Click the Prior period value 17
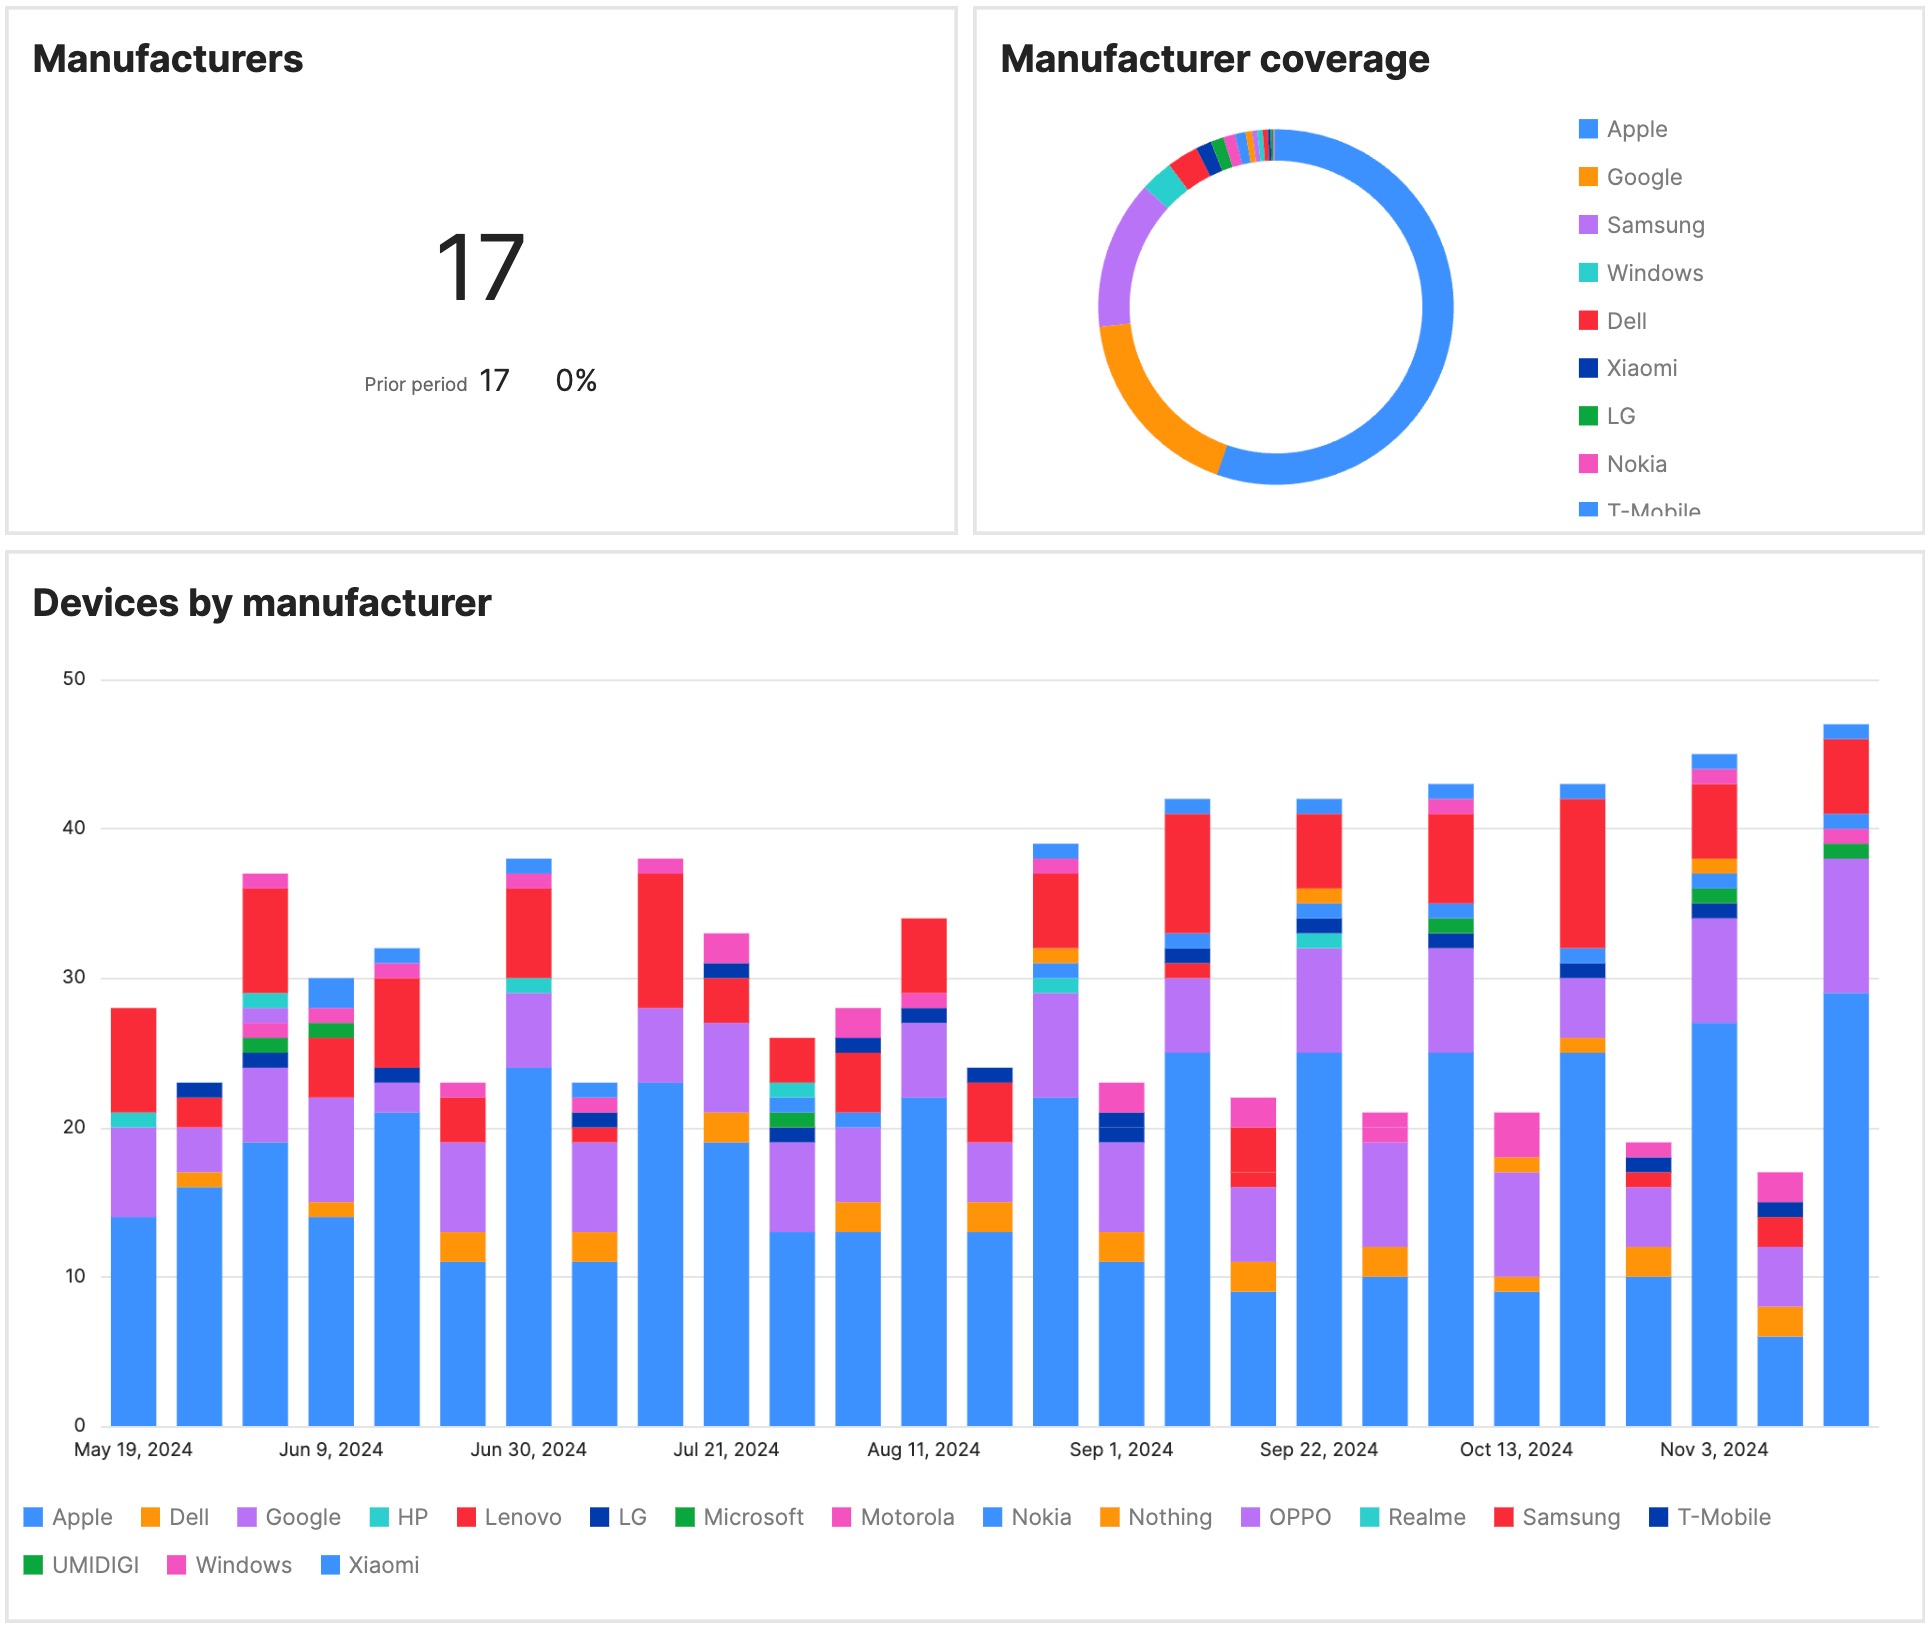 [x=494, y=380]
